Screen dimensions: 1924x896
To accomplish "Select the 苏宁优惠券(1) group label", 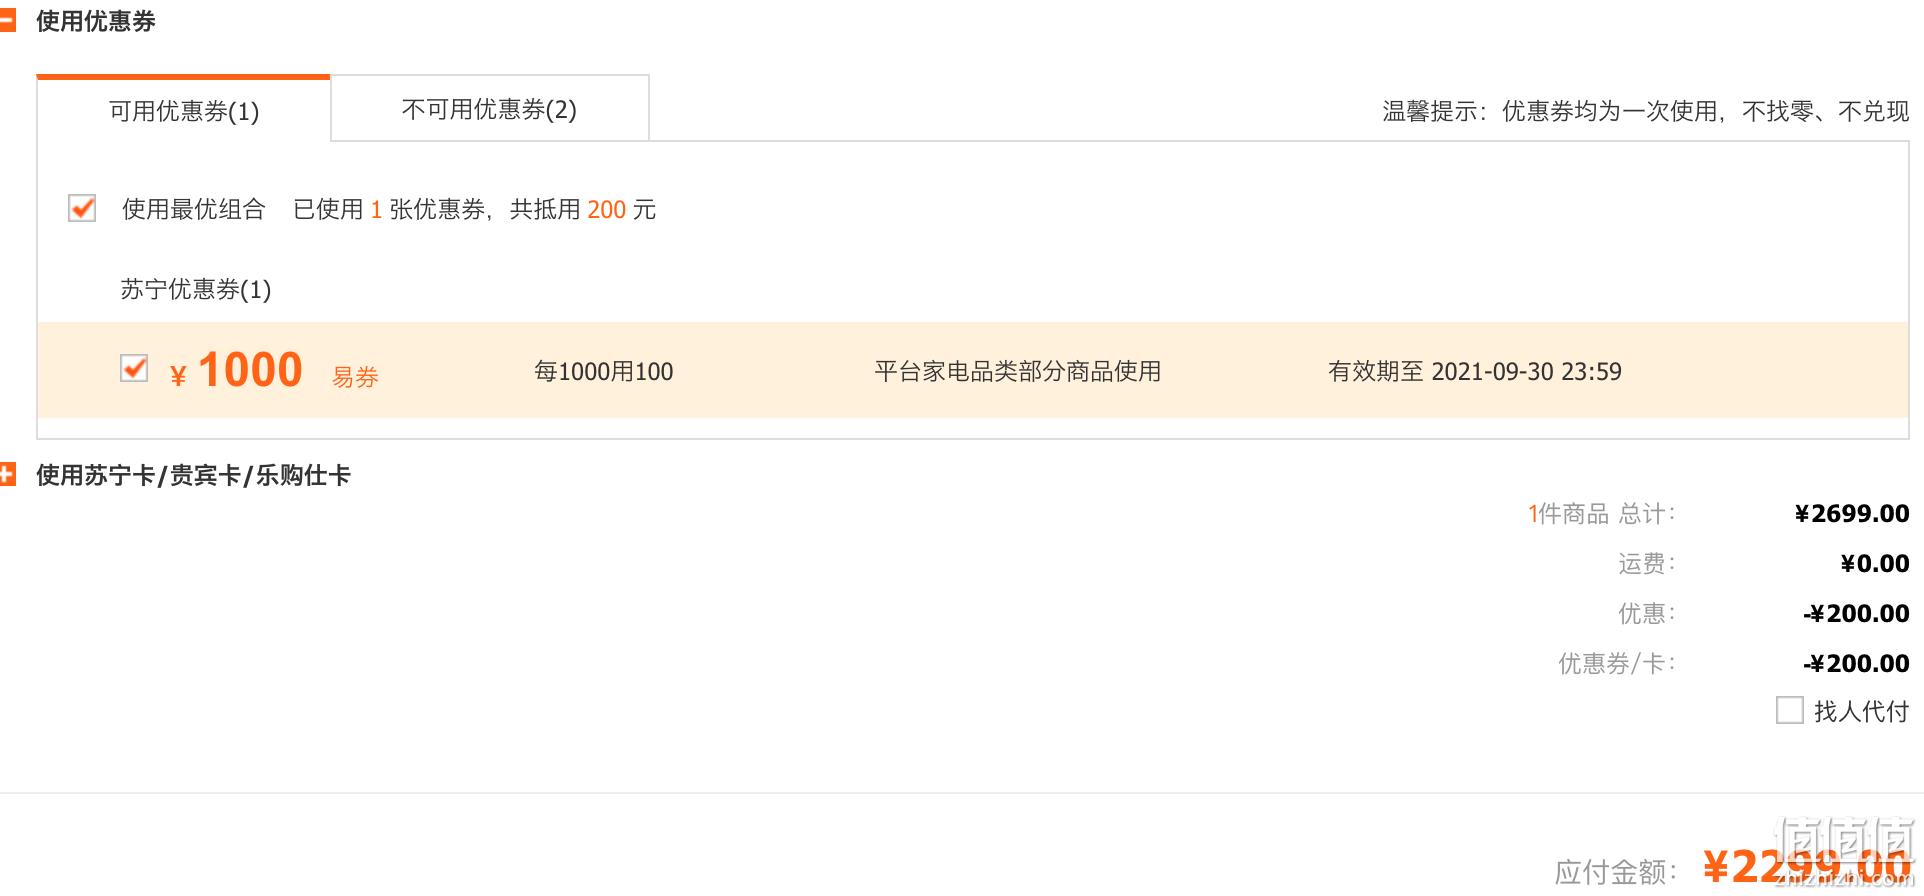I will coord(196,289).
